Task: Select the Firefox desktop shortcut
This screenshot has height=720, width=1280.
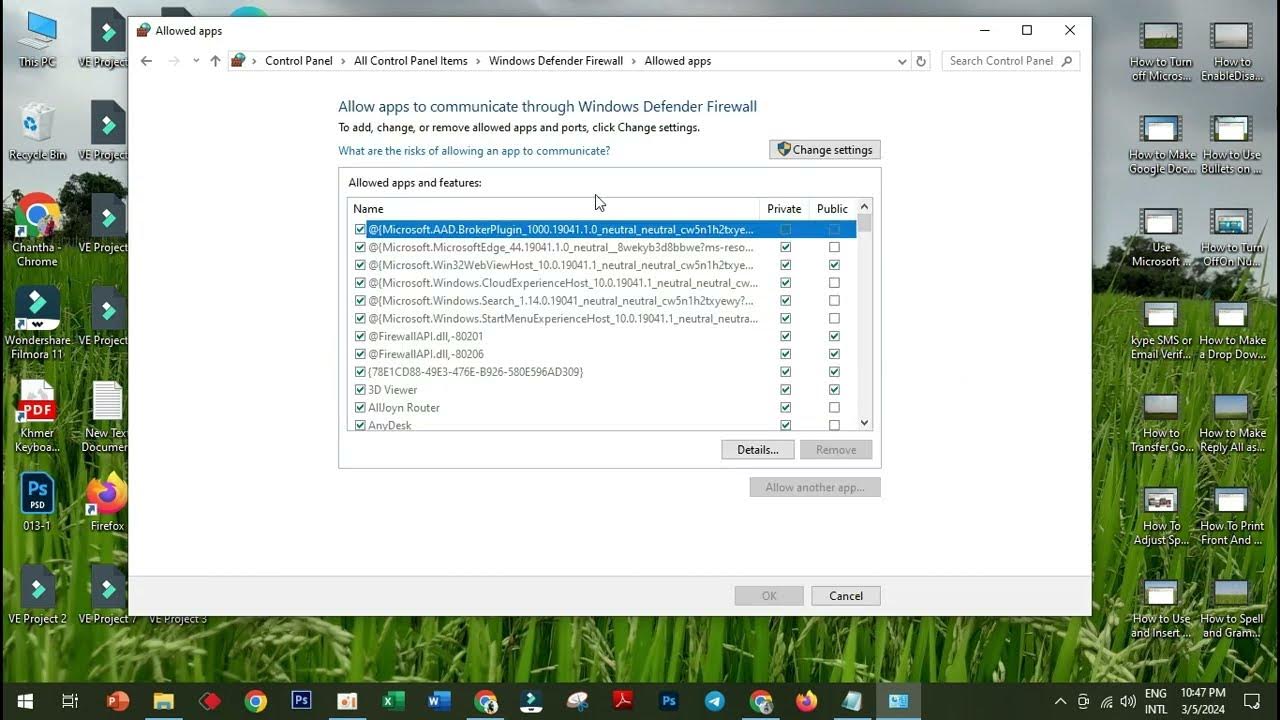Action: (x=107, y=503)
